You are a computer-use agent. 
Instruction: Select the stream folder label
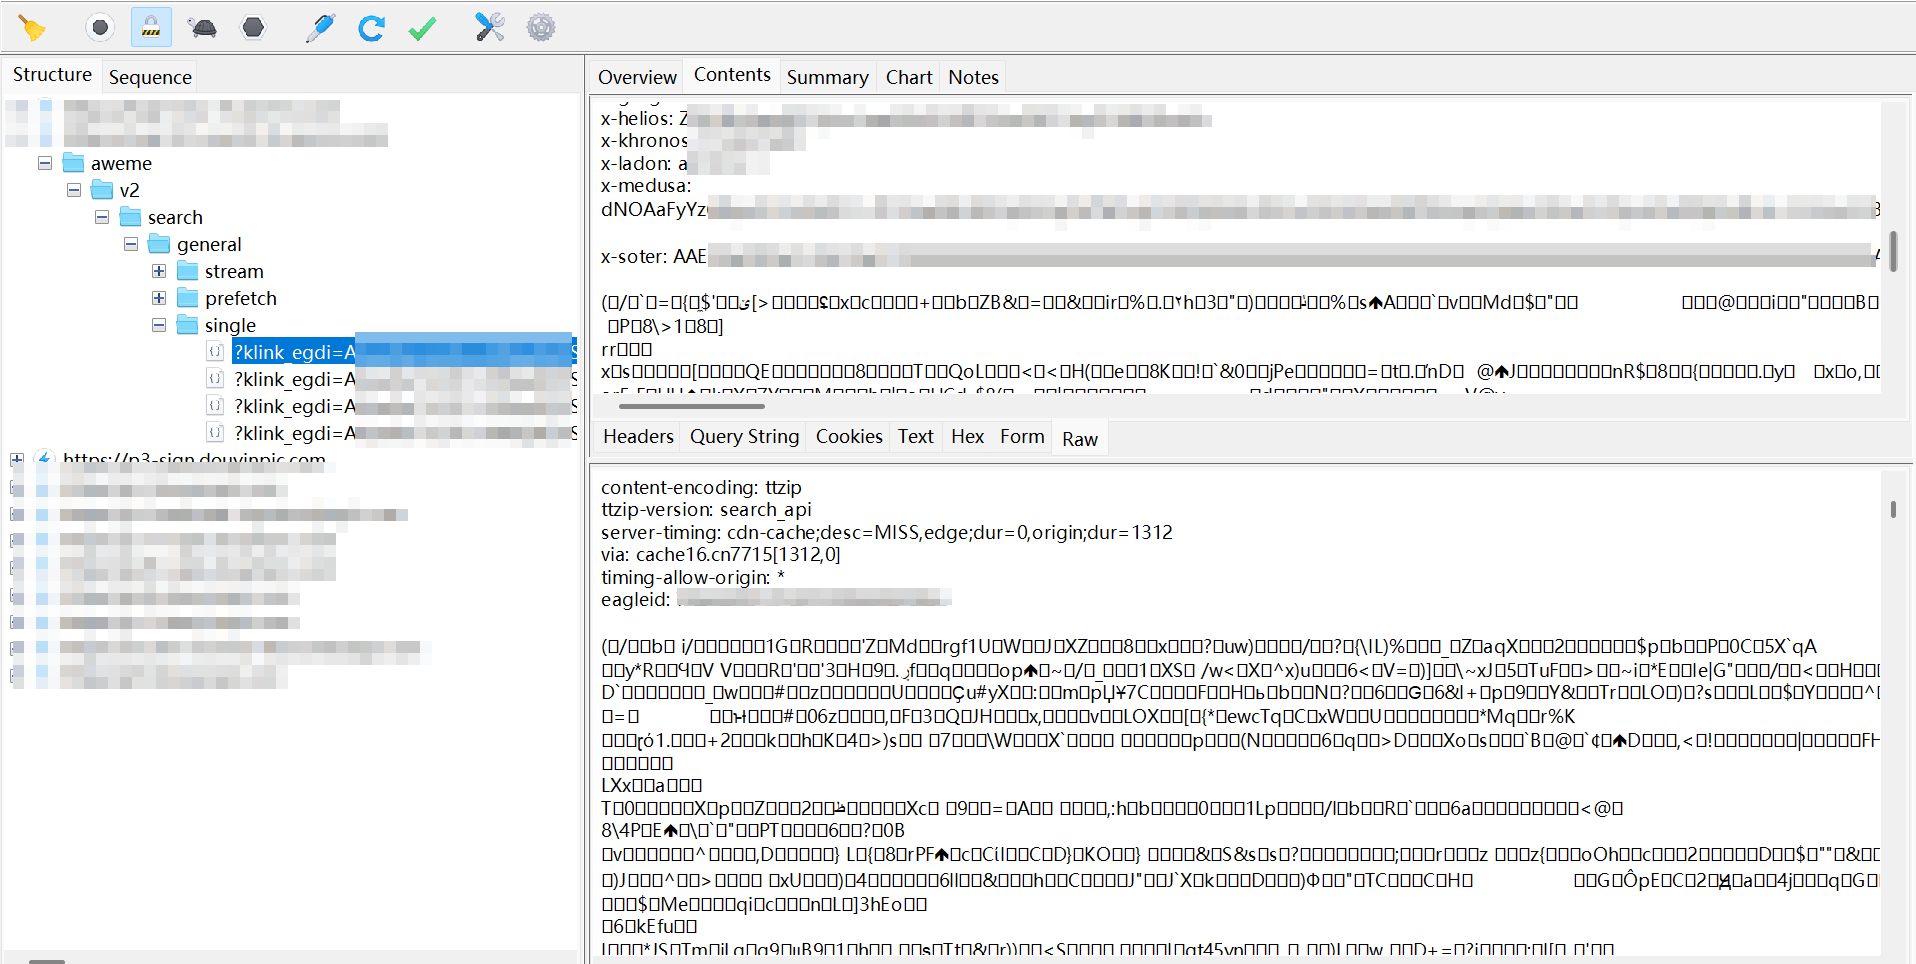point(234,271)
